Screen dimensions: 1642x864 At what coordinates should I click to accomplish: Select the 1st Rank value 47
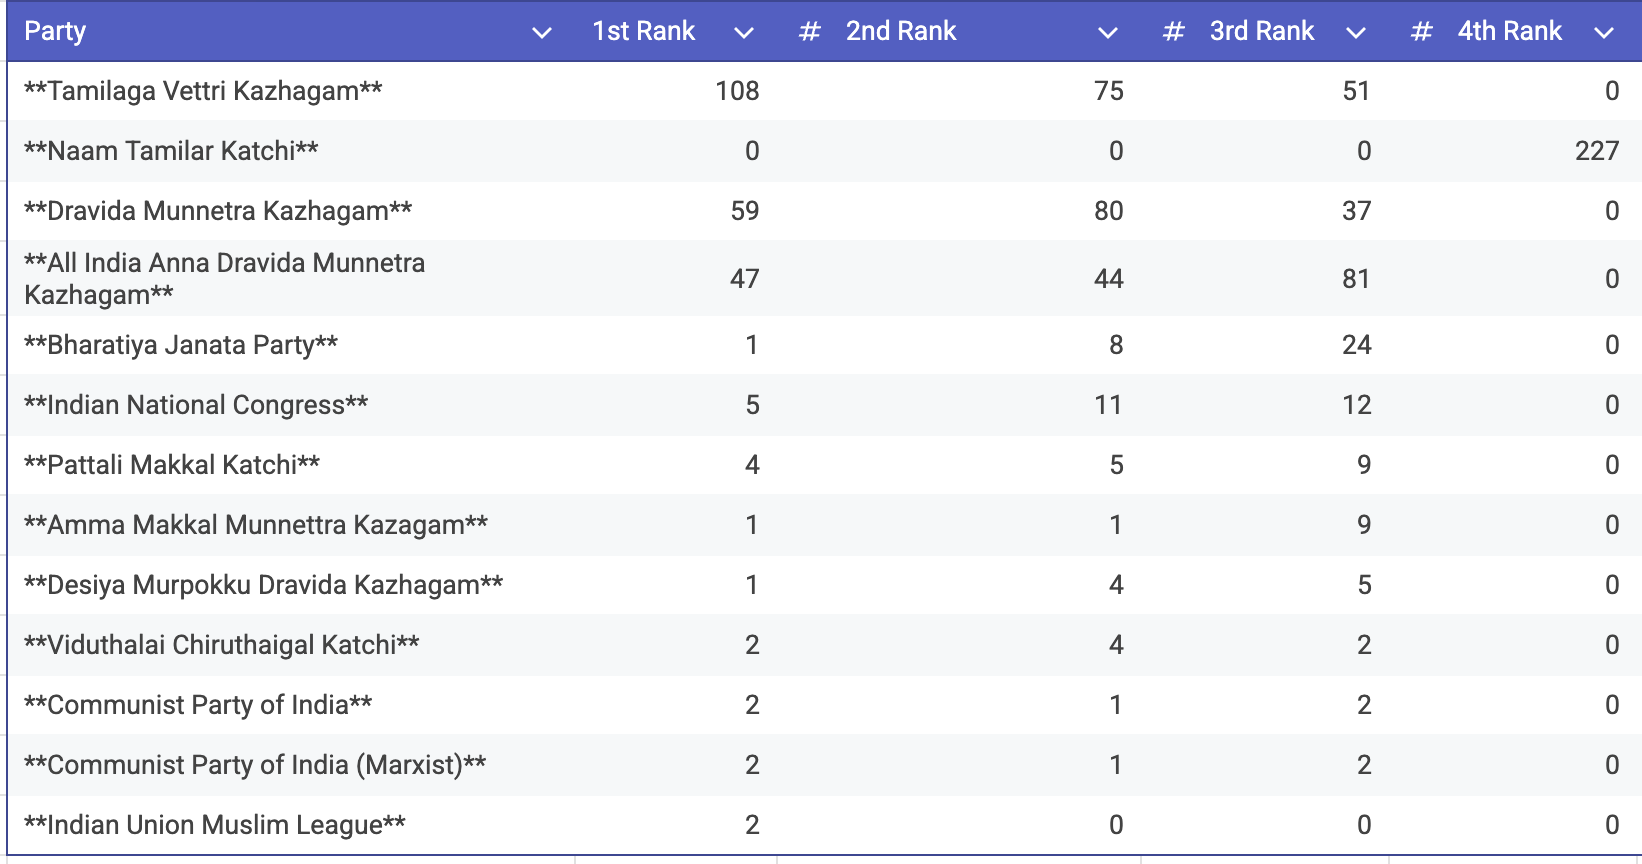(x=745, y=279)
